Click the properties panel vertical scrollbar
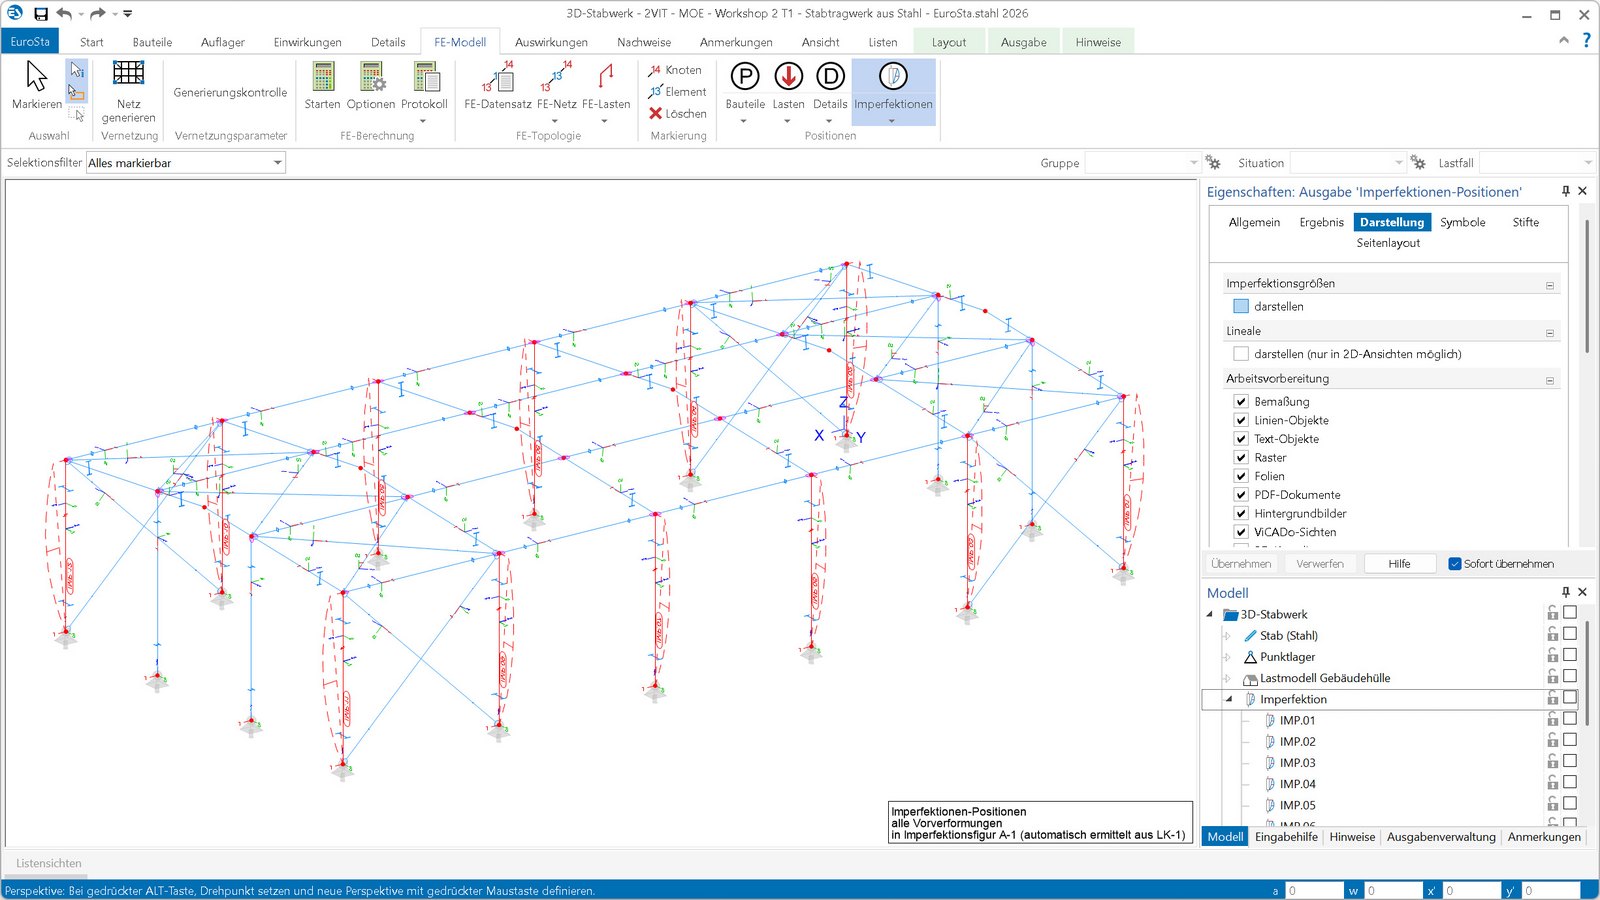This screenshot has height=900, width=1600. point(1587,285)
